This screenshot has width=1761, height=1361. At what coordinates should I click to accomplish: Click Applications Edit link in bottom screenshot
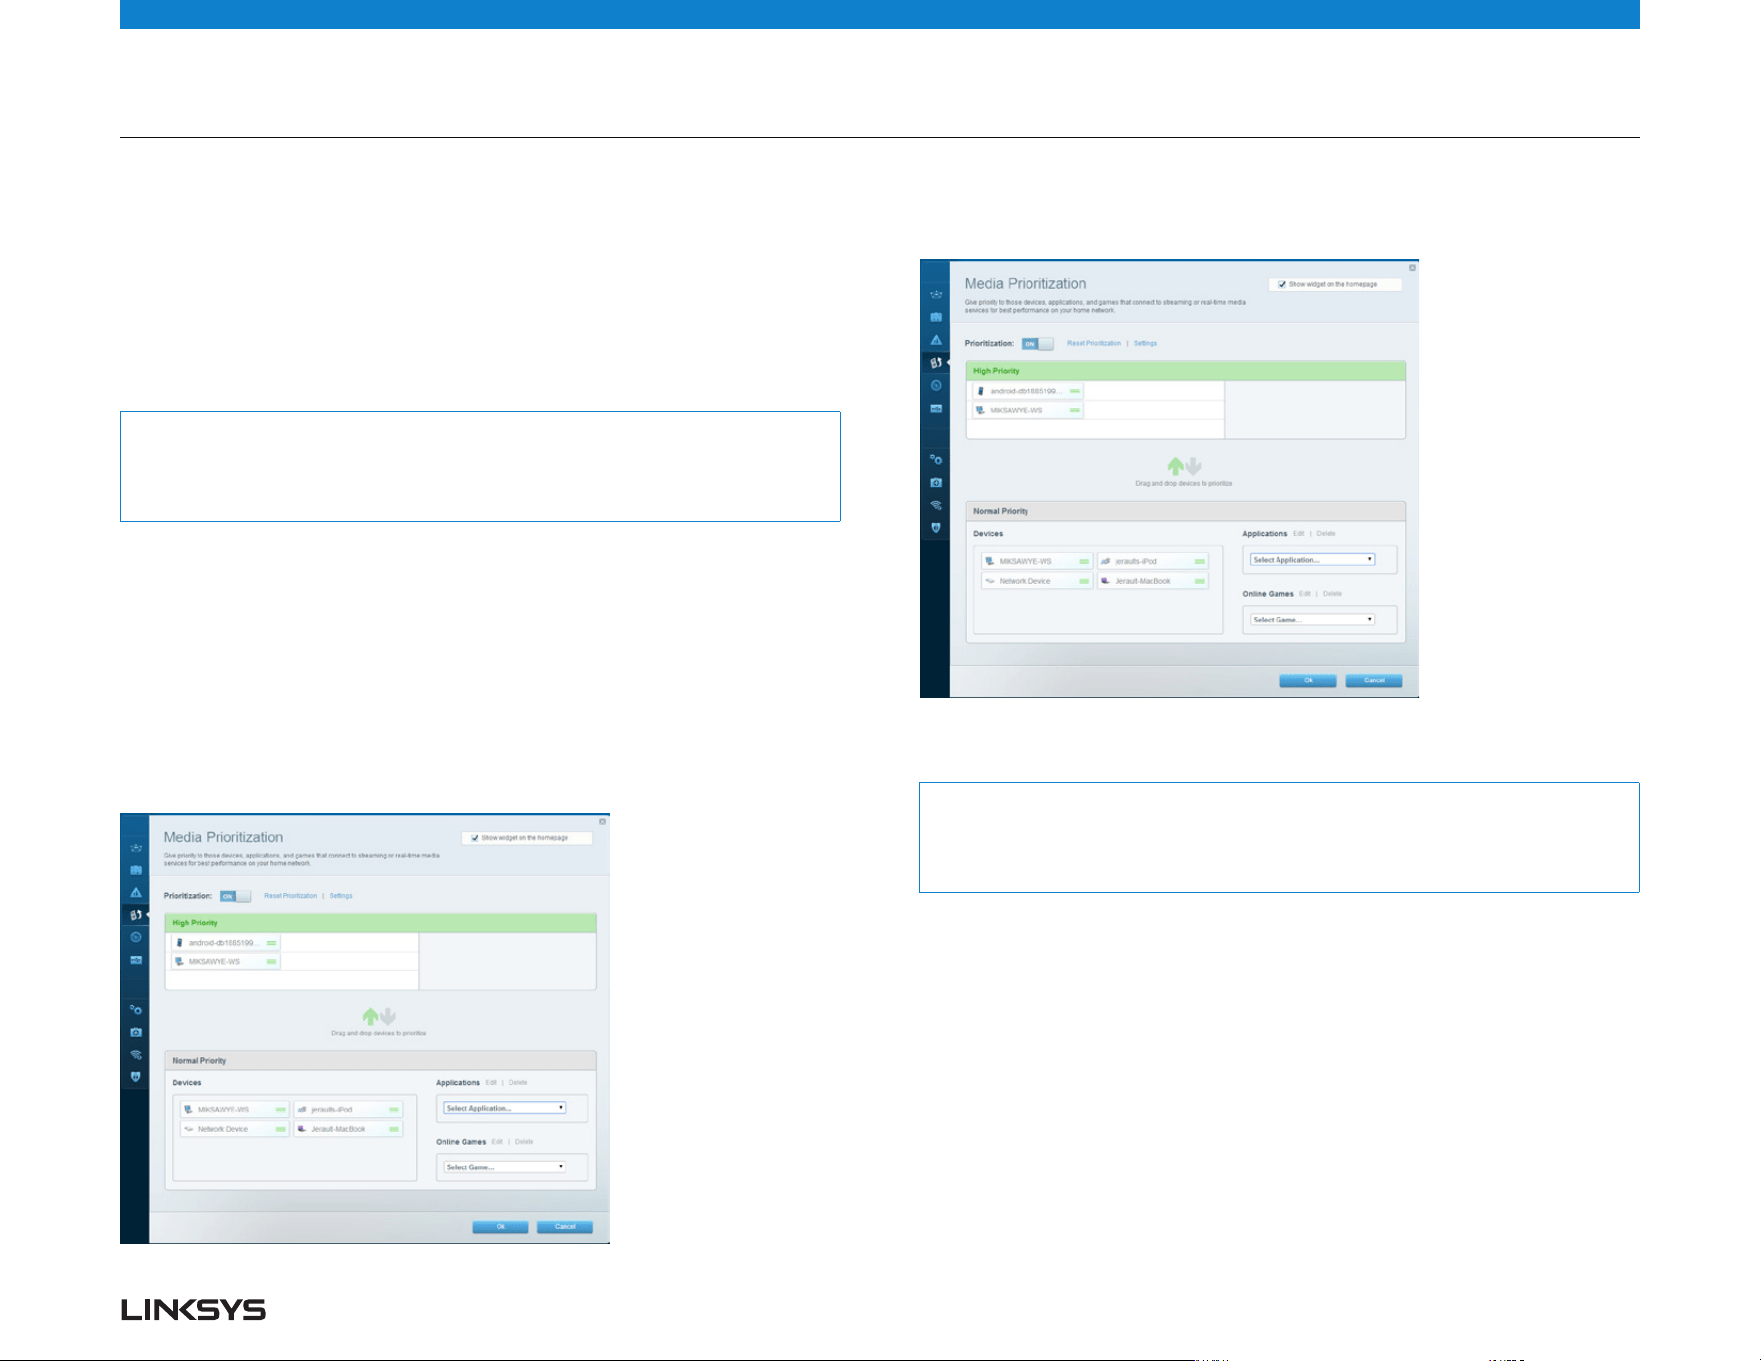click(491, 1082)
